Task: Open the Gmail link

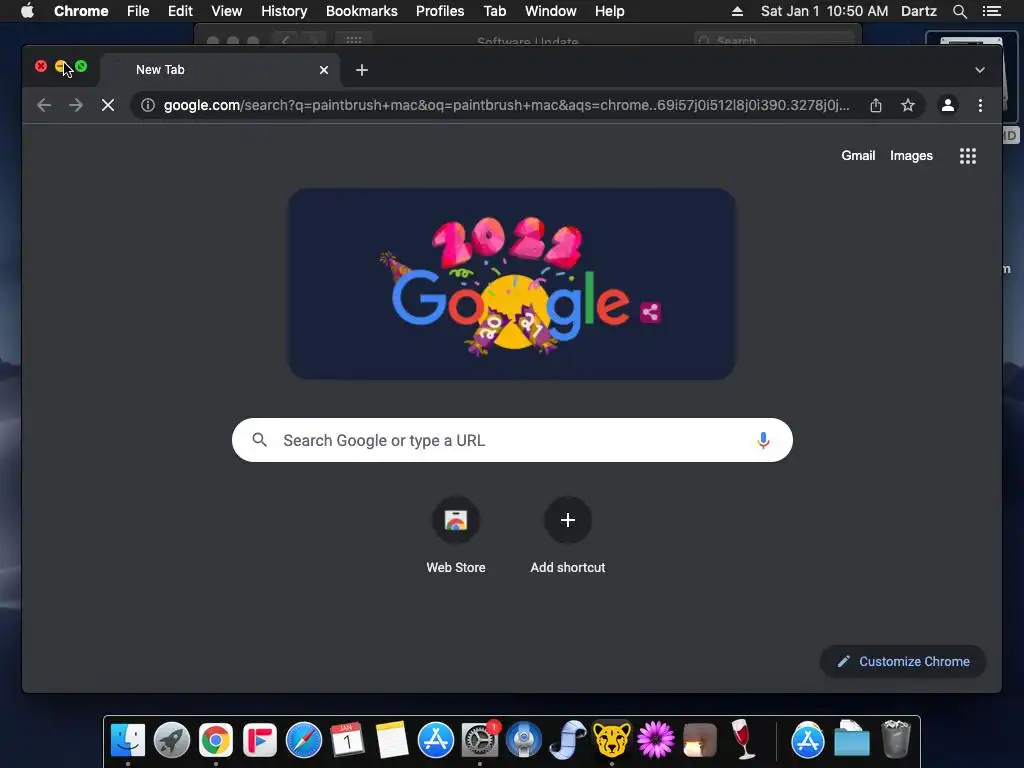Action: coord(858,155)
